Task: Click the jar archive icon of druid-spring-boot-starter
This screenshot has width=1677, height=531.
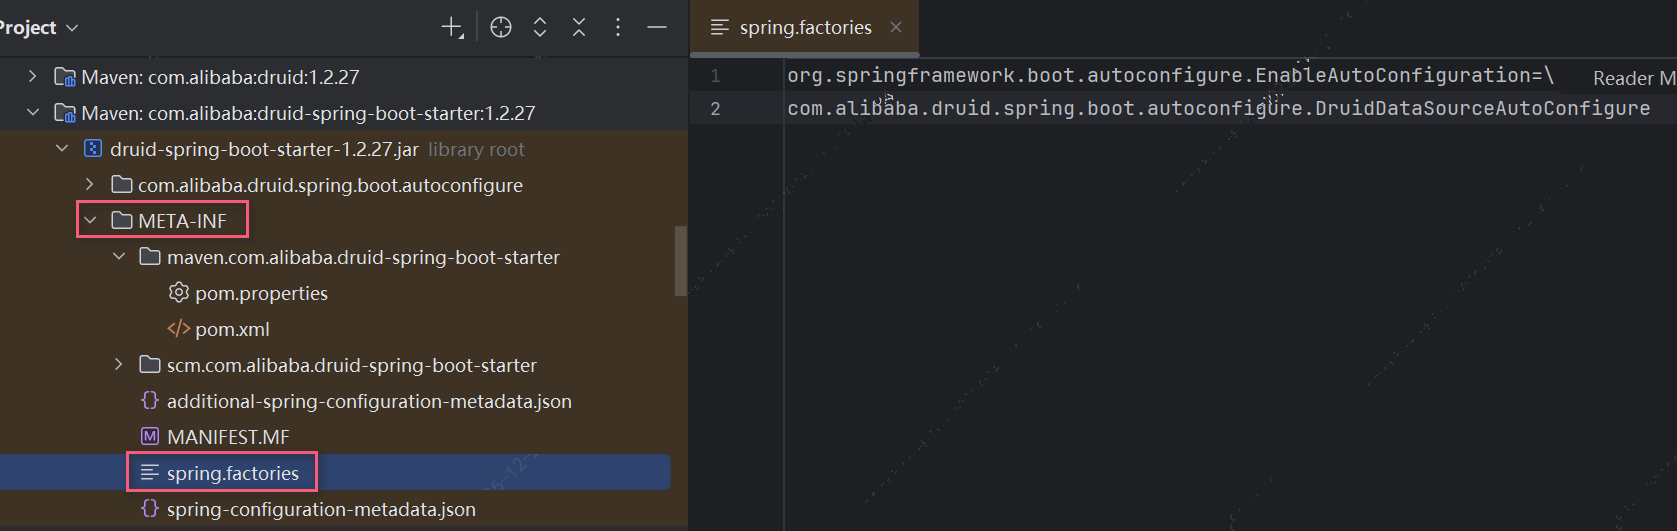Action: coord(93,149)
